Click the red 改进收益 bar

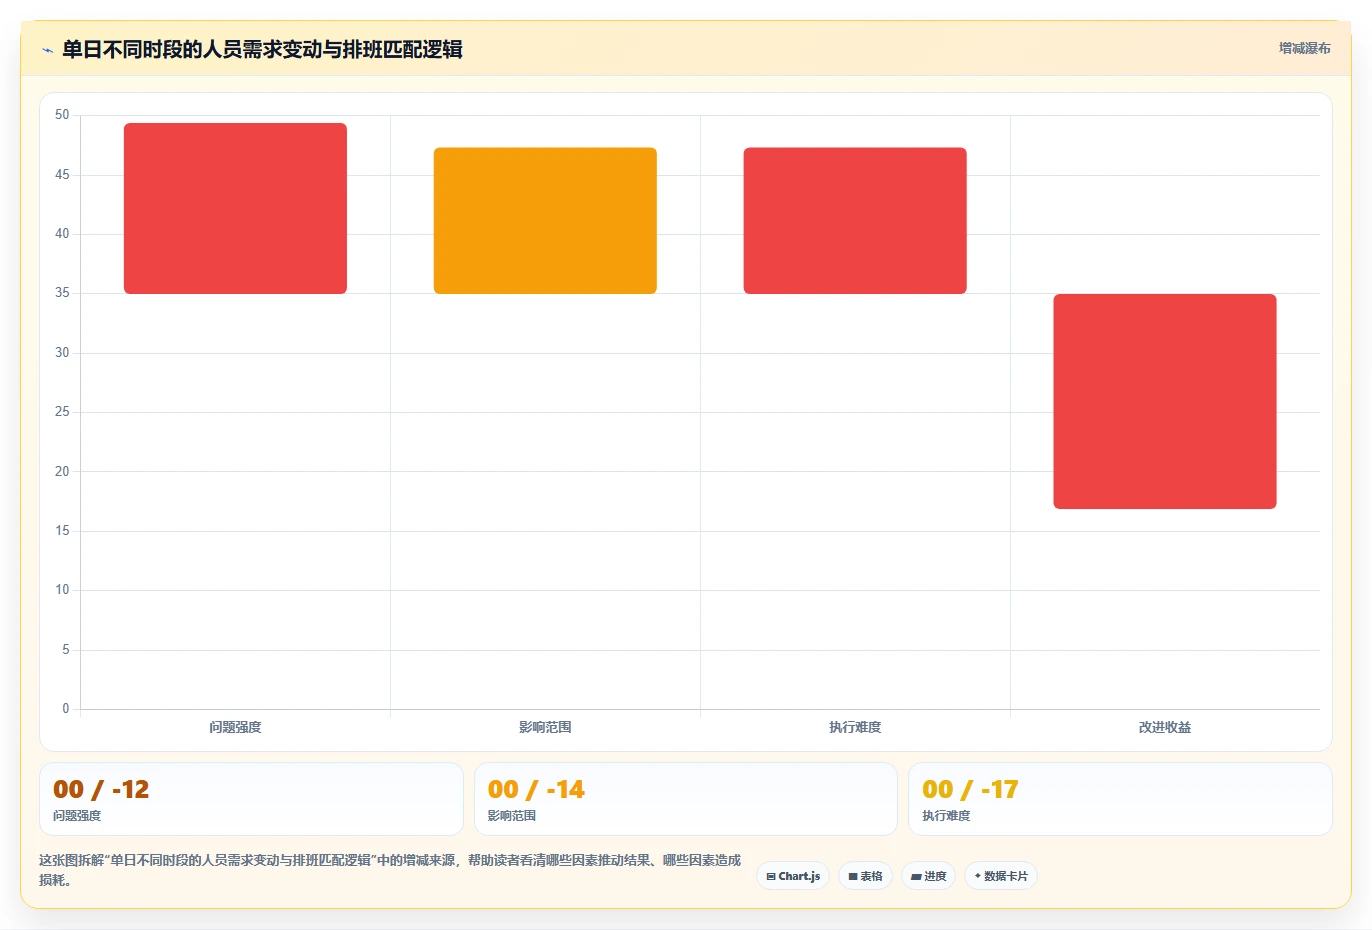click(1165, 401)
